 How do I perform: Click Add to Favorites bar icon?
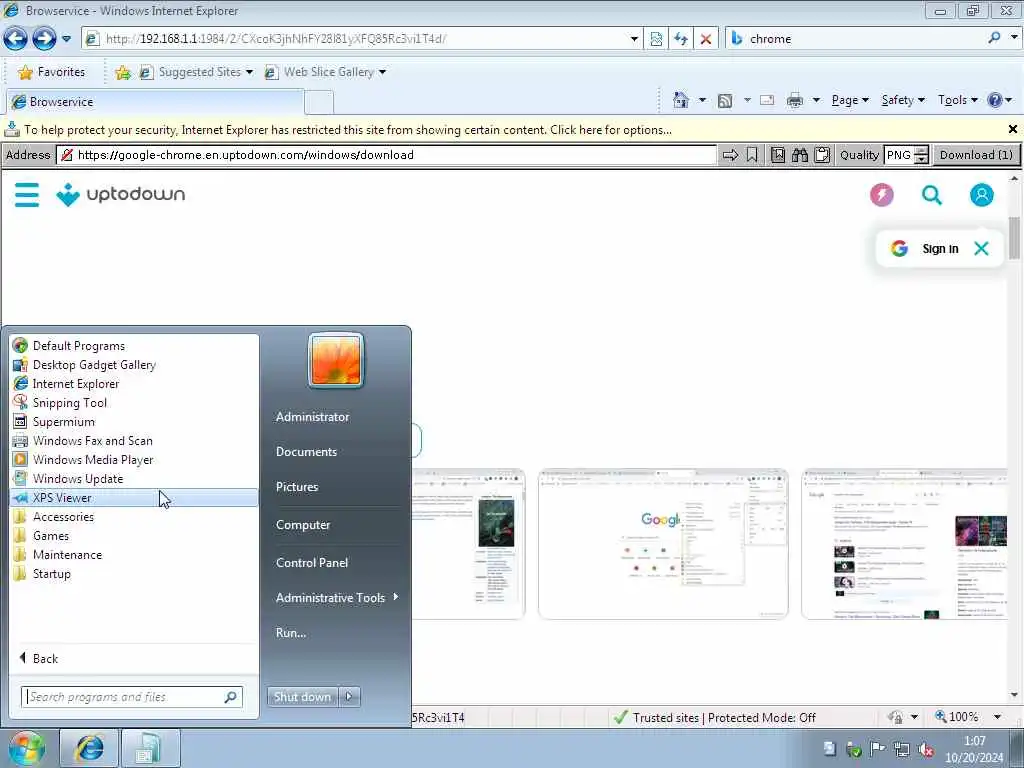pos(123,72)
